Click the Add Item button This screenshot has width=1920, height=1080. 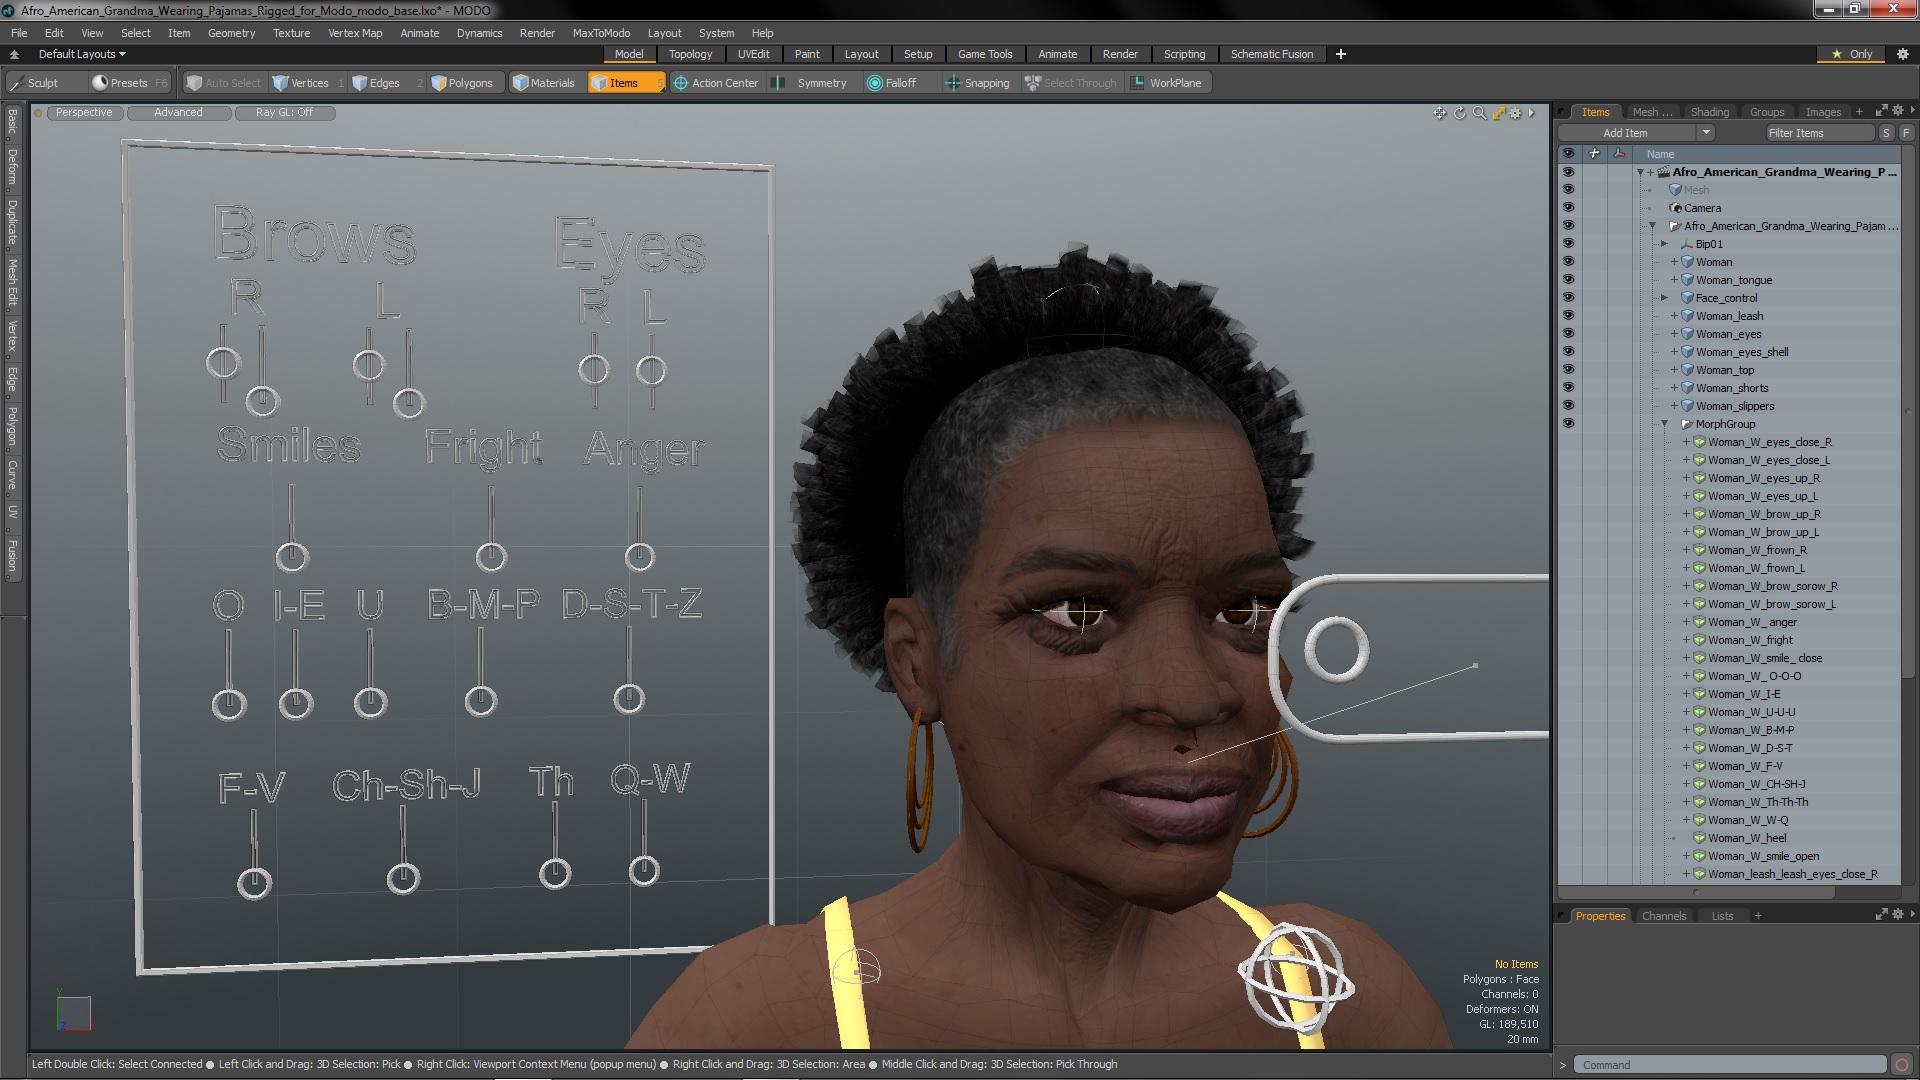pyautogui.click(x=1625, y=133)
